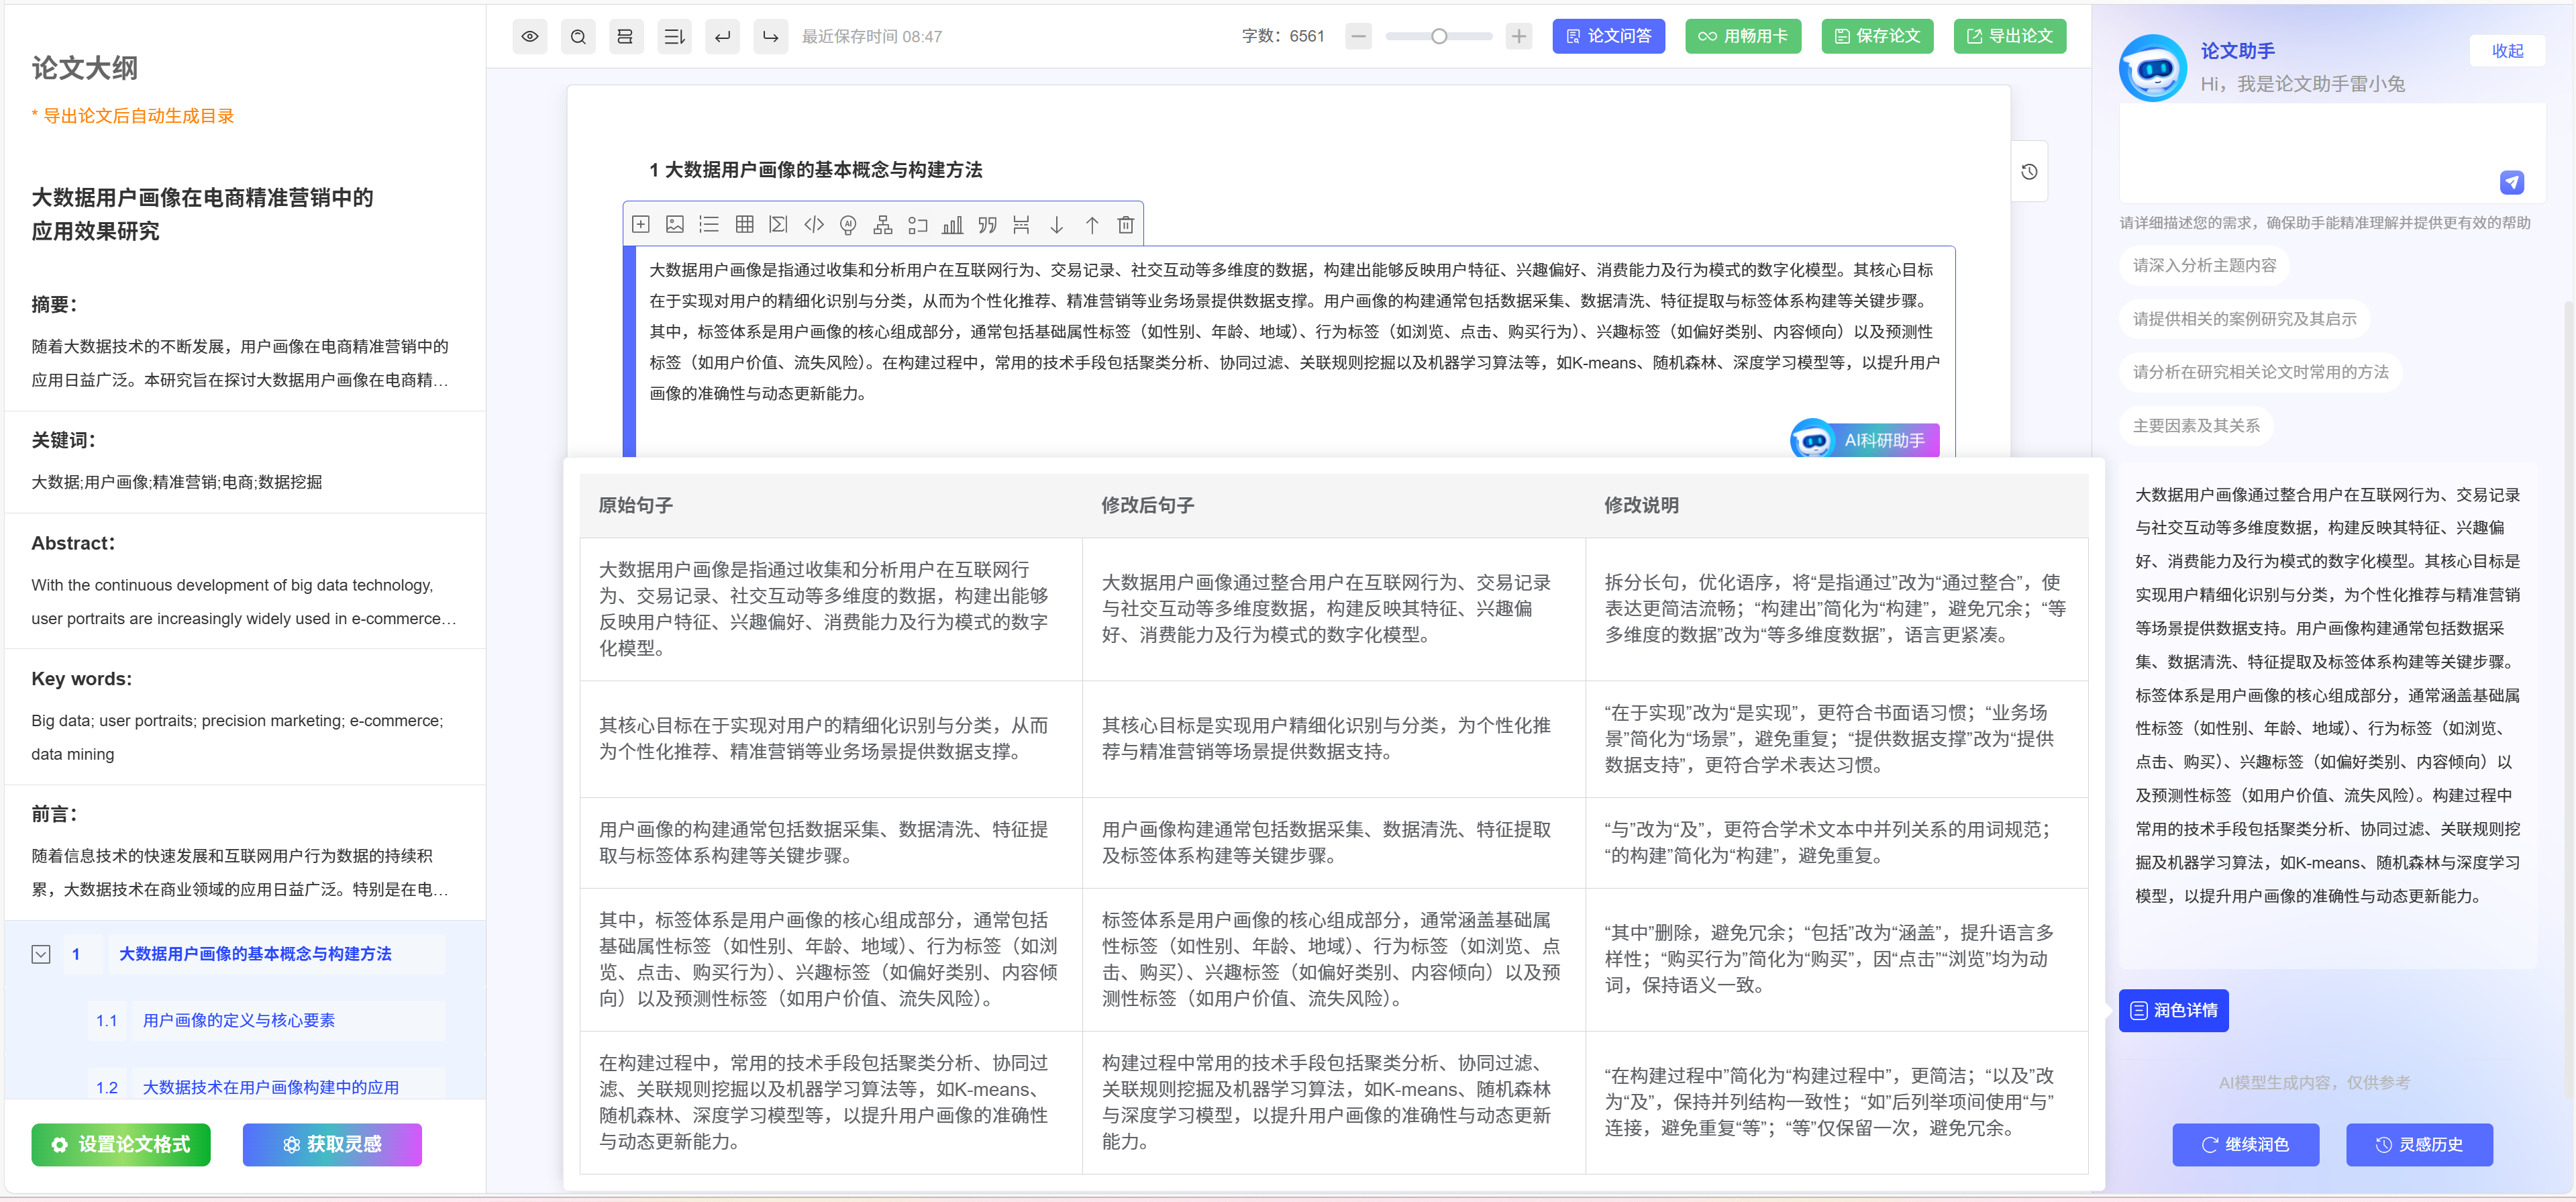Collapse assistant panel with 收起
Viewport: 2576px width, 1202px height.
[2507, 50]
